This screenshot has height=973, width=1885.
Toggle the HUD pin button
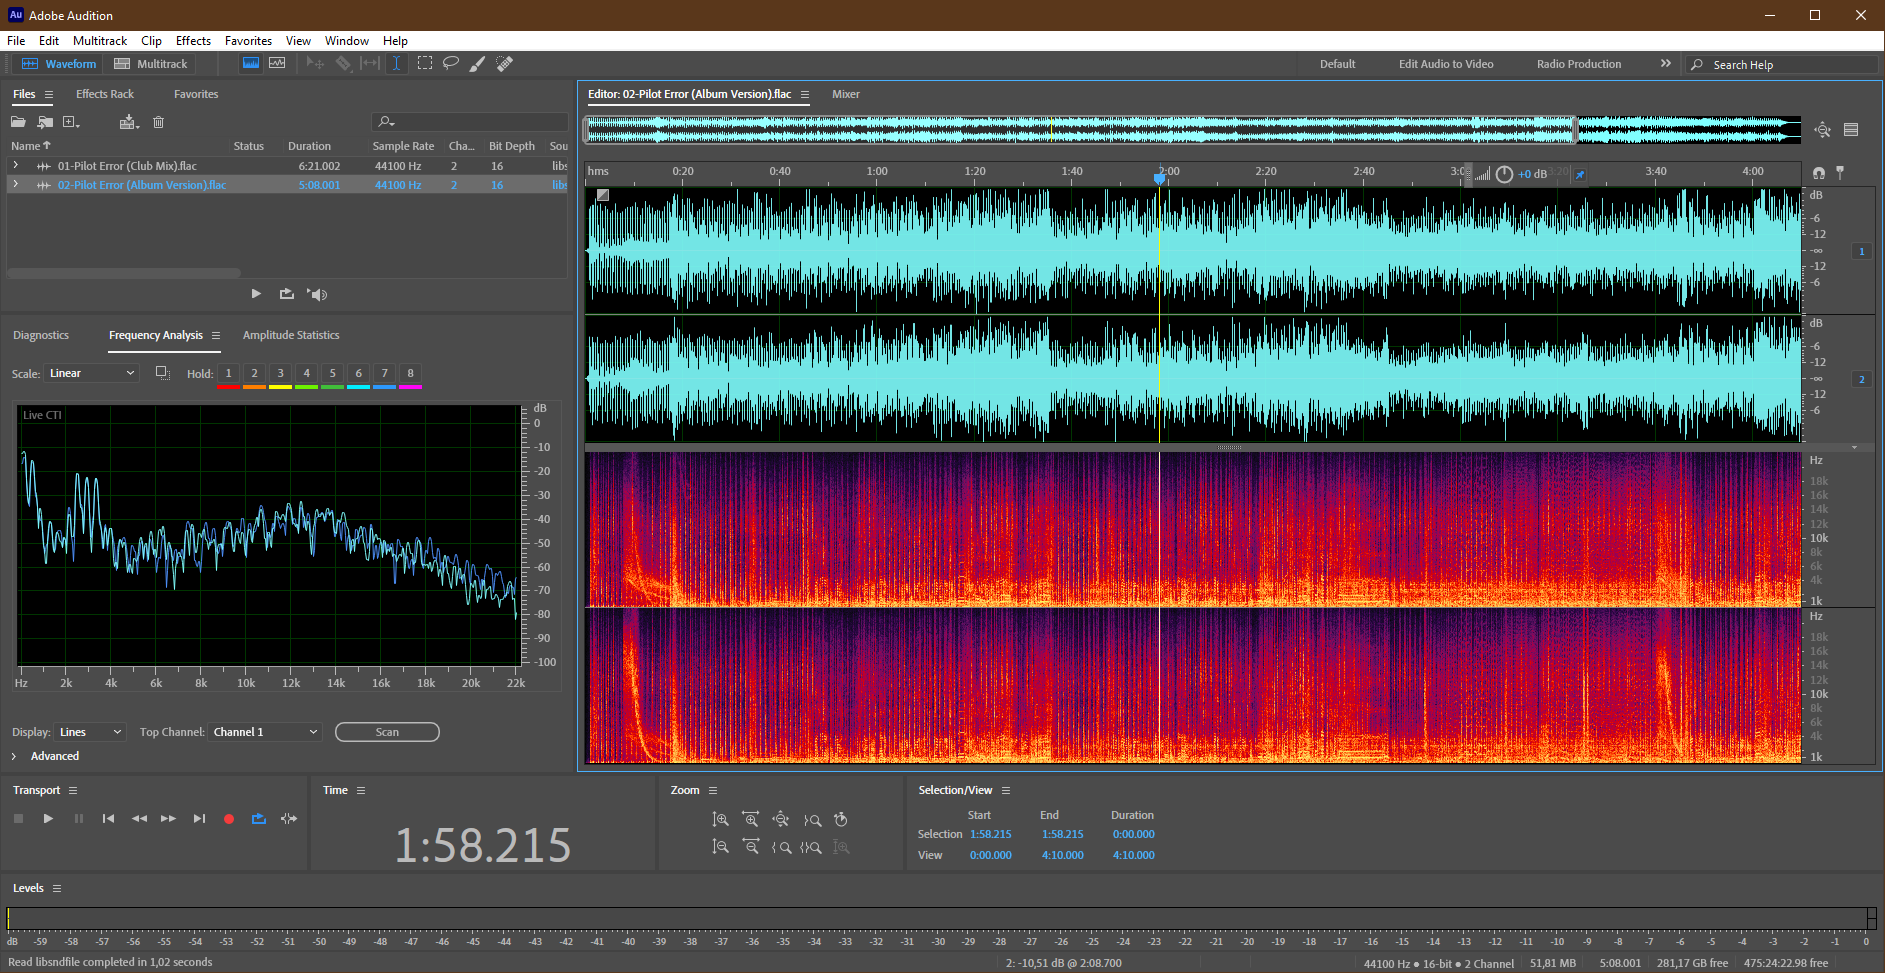point(1579,174)
